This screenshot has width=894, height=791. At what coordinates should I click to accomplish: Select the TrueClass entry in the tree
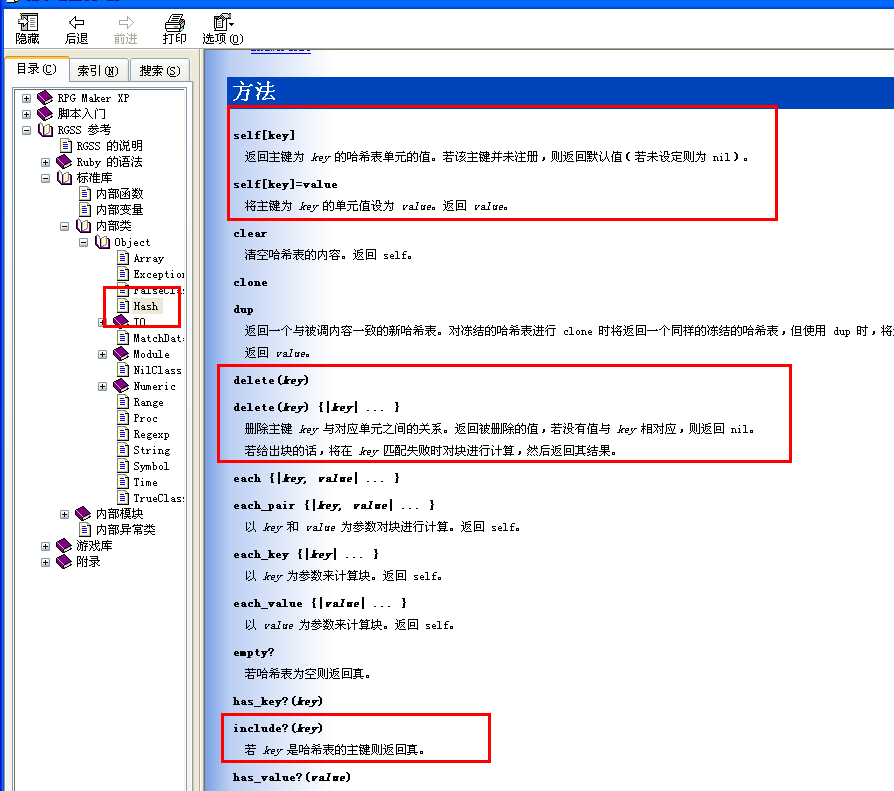click(x=159, y=498)
